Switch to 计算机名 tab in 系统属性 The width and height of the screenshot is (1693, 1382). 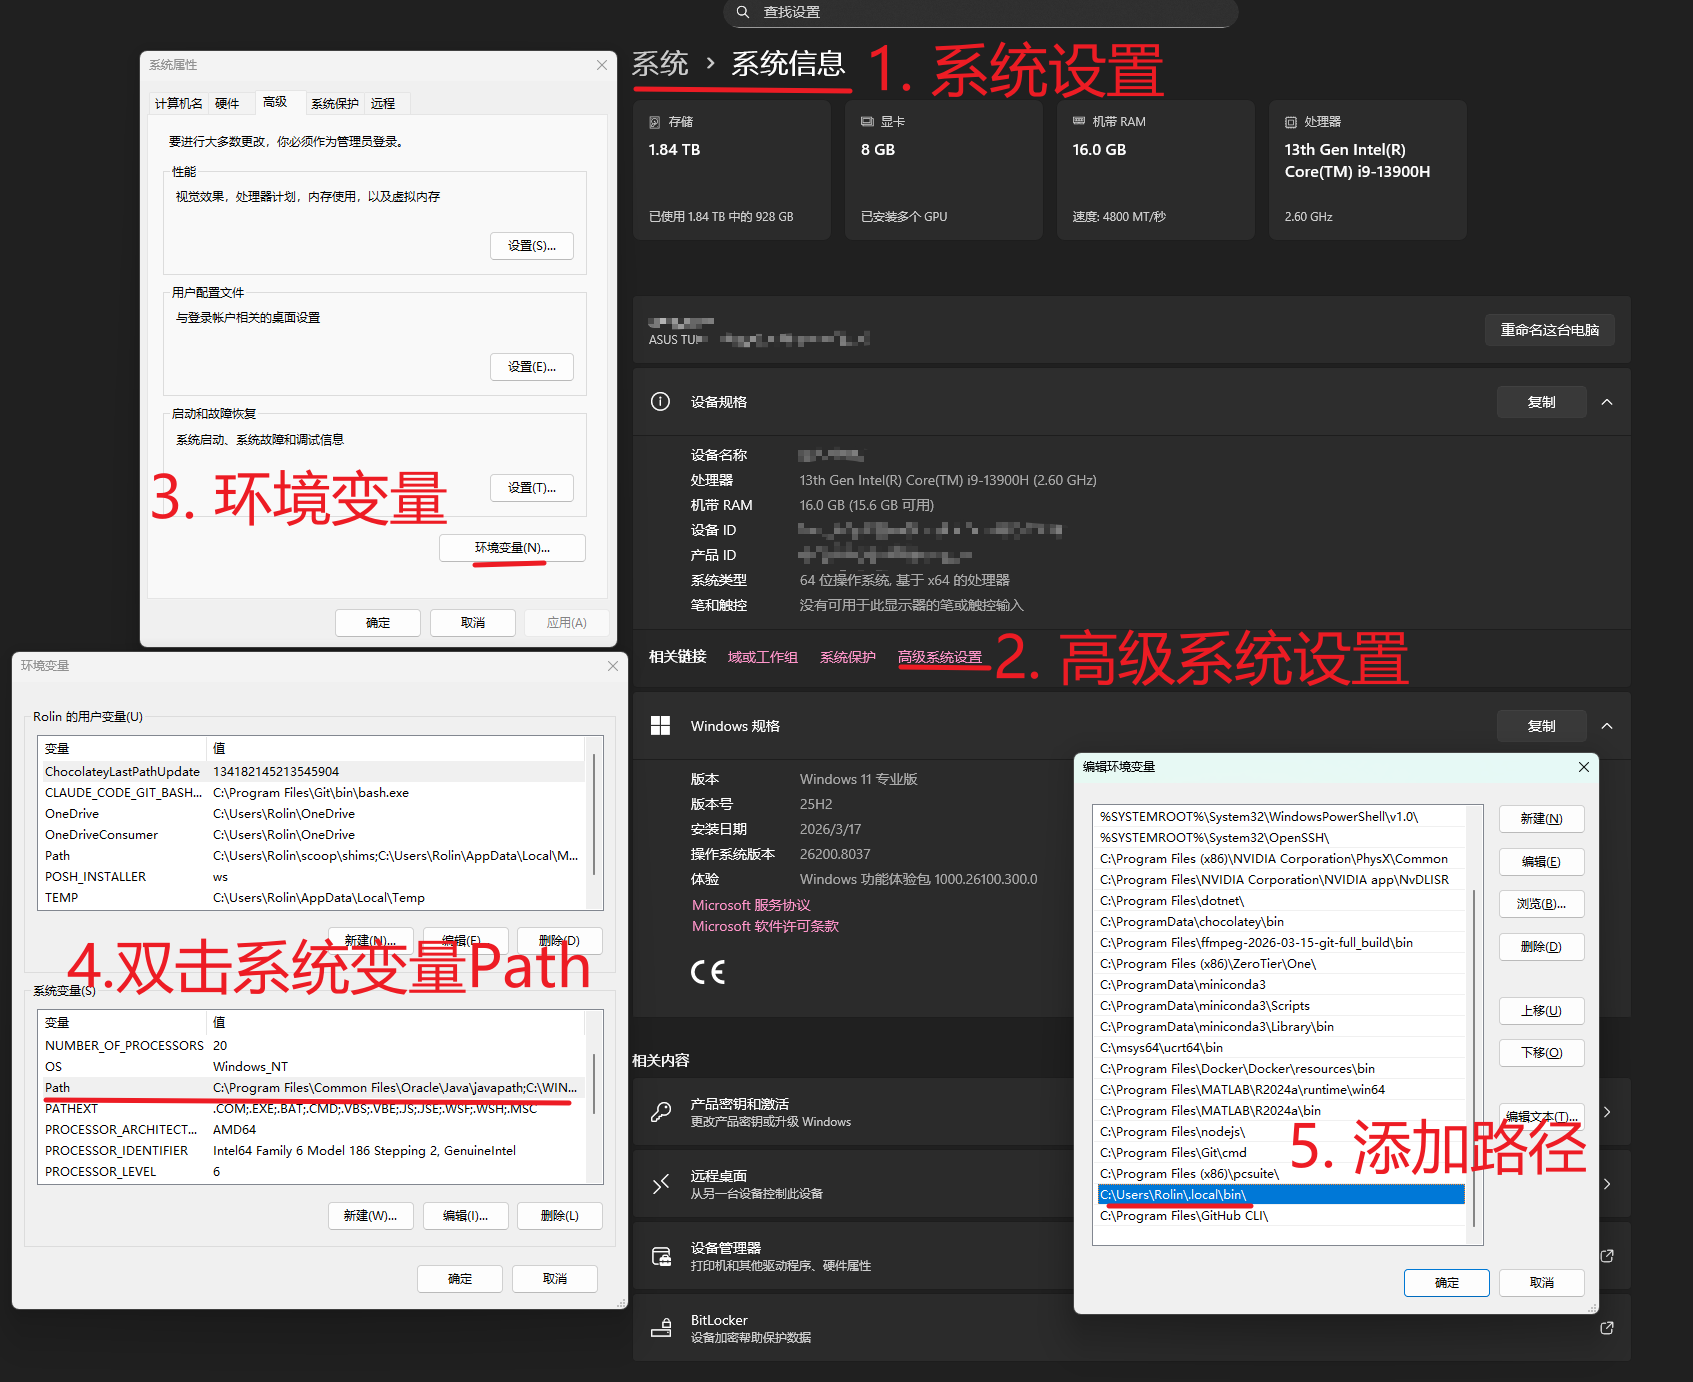click(x=179, y=104)
